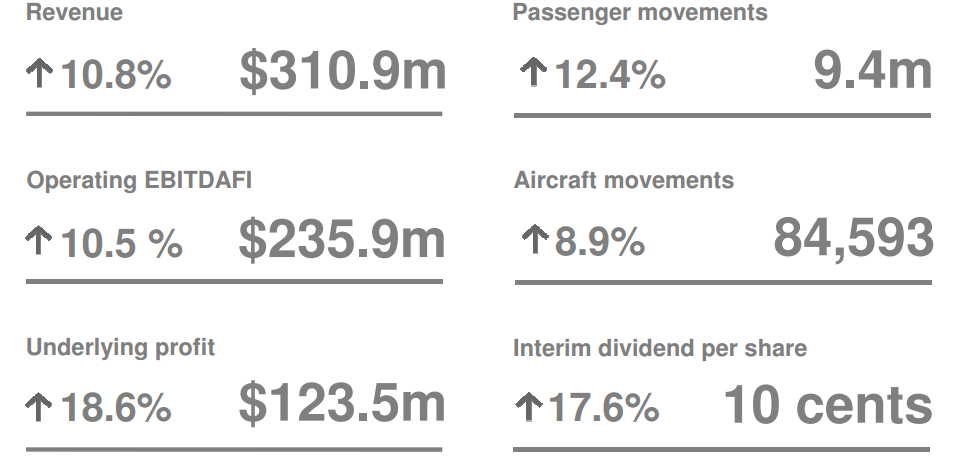Click the 10.8% revenue growth percentage
The height and width of the screenshot is (470, 962).
pyautogui.click(x=116, y=75)
